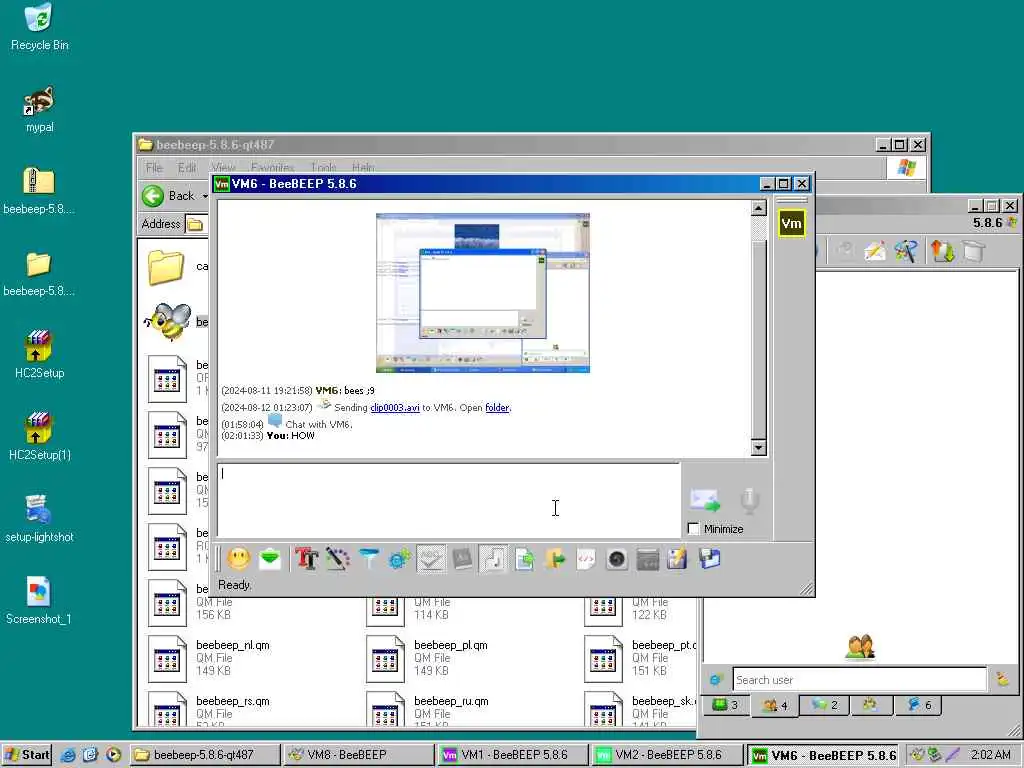Viewport: 1024px width, 768px height.
Task: Open the clip0003.avi link
Action: 394,408
